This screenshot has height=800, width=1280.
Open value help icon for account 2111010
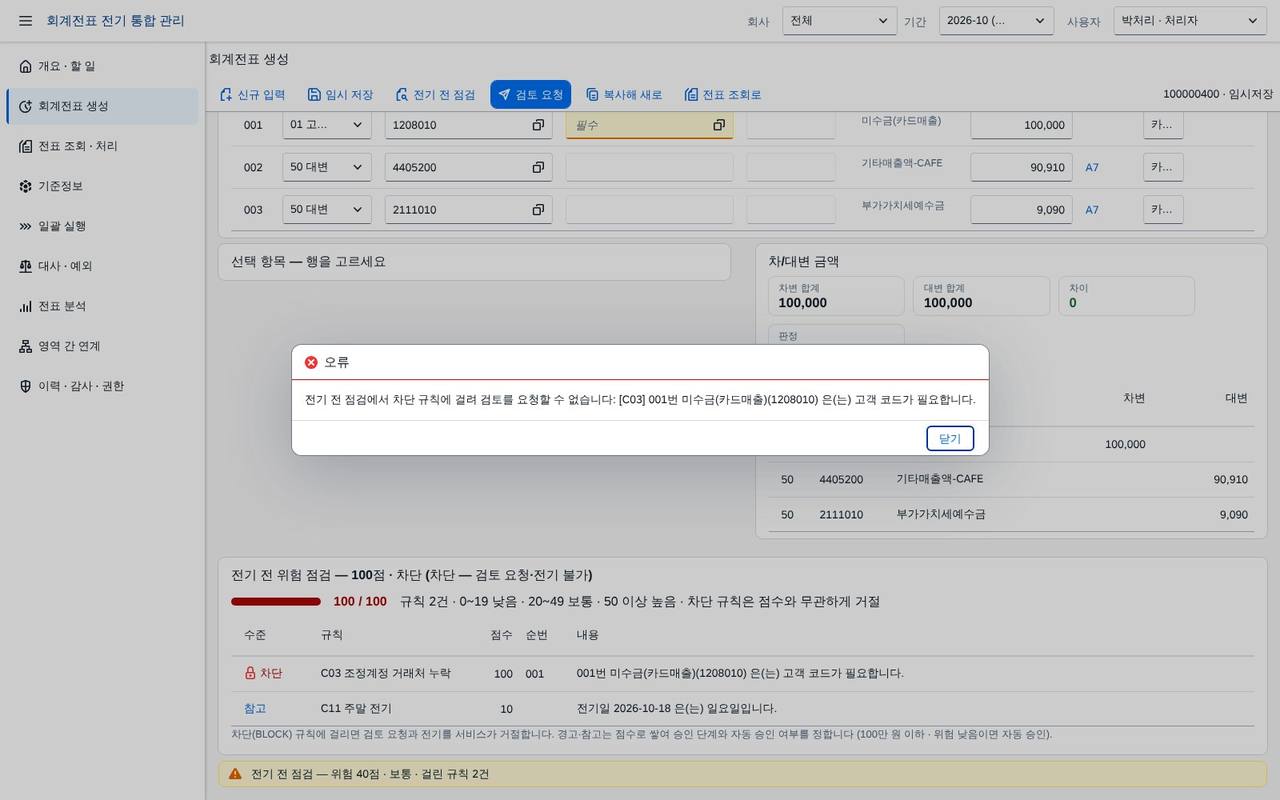pos(538,209)
